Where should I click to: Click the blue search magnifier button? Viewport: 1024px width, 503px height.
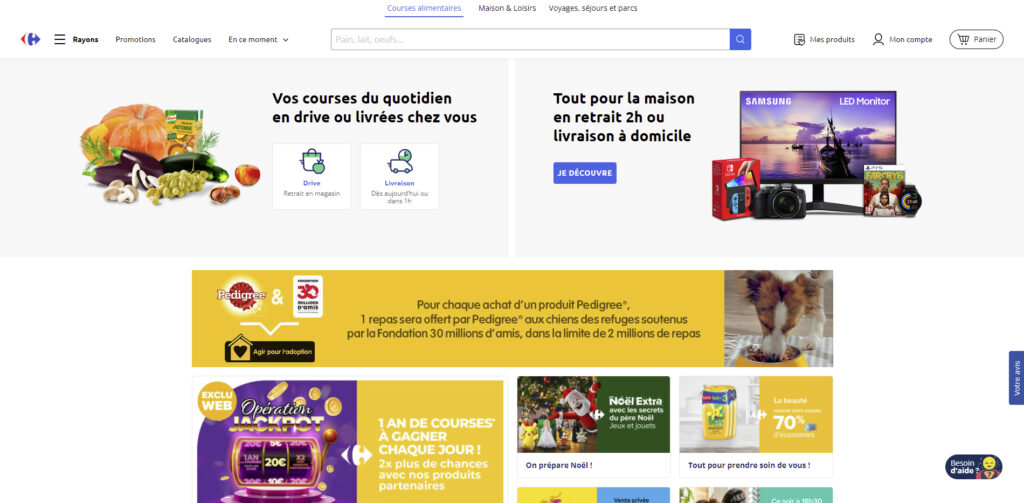740,39
